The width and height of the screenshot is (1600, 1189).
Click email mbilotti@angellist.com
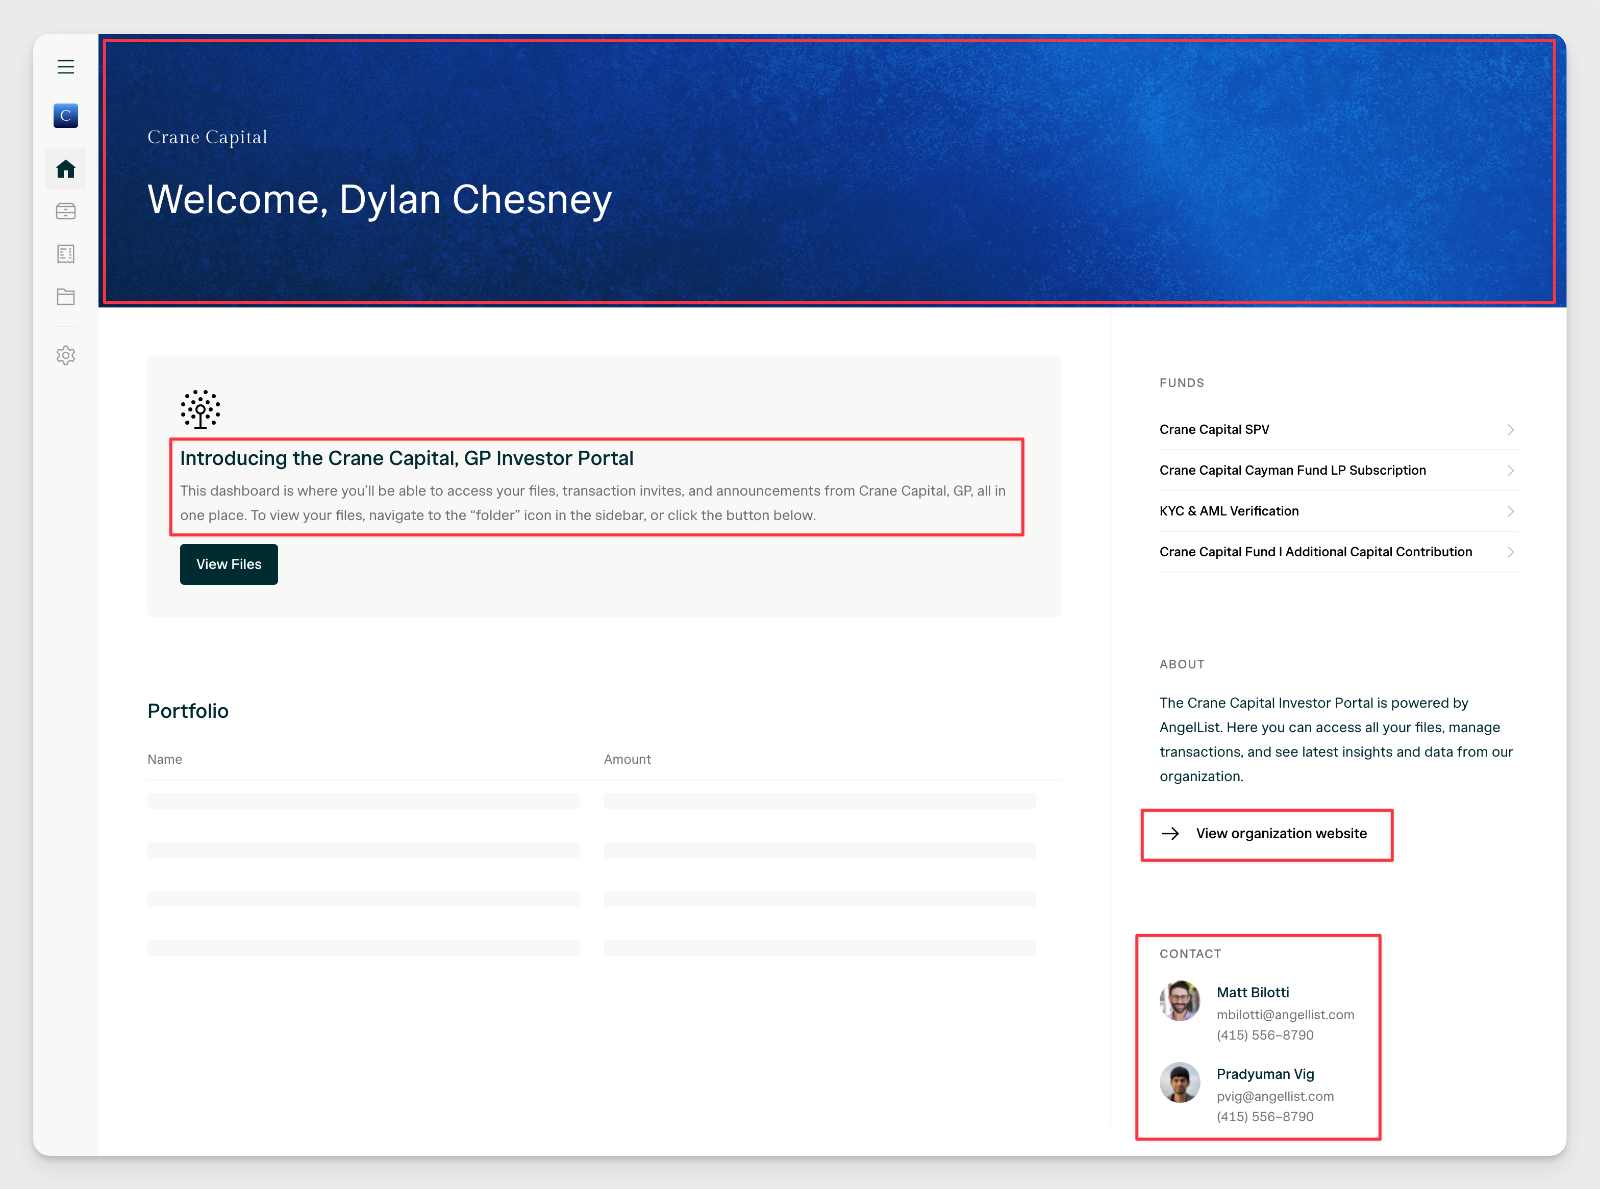click(x=1285, y=1014)
